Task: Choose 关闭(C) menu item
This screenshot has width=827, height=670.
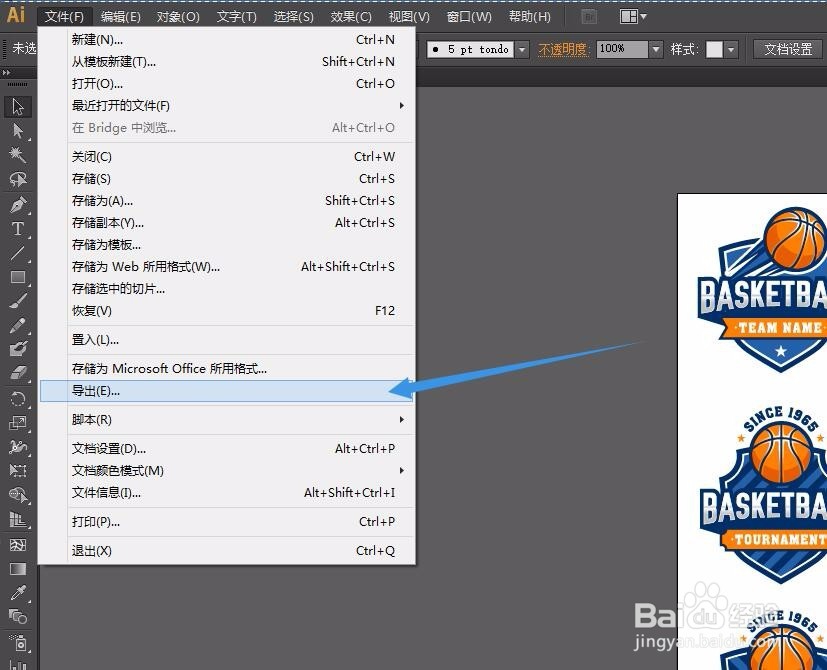Action: [x=226, y=157]
